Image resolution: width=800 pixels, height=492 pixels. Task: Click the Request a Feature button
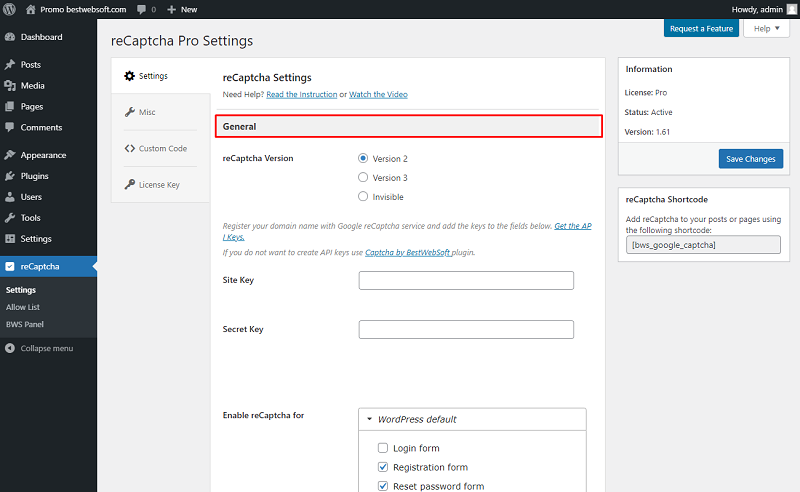click(x=701, y=28)
